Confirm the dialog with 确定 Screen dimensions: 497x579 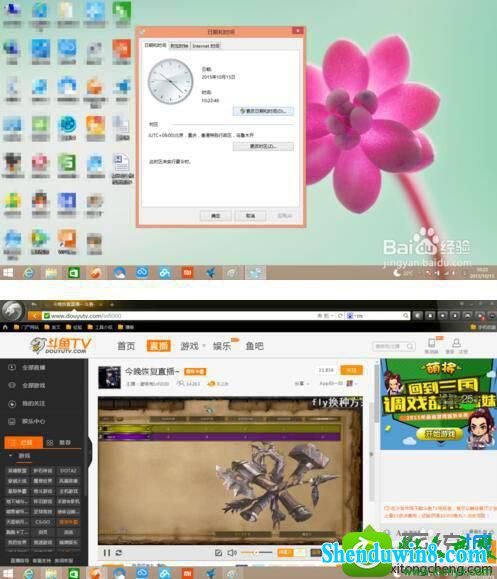coord(216,216)
